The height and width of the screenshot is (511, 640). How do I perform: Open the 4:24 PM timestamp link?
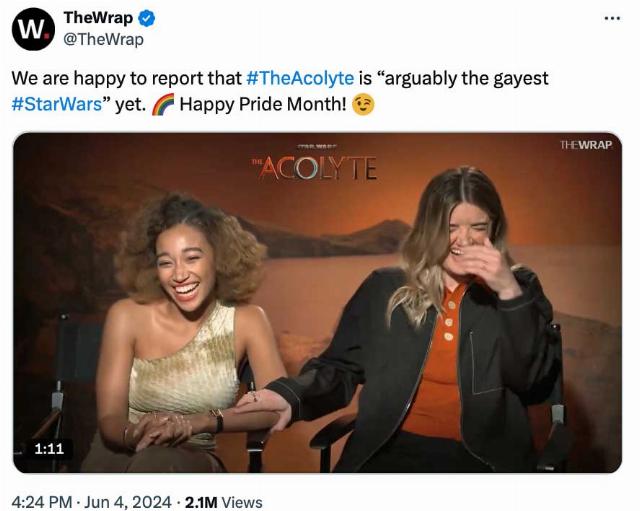42,502
